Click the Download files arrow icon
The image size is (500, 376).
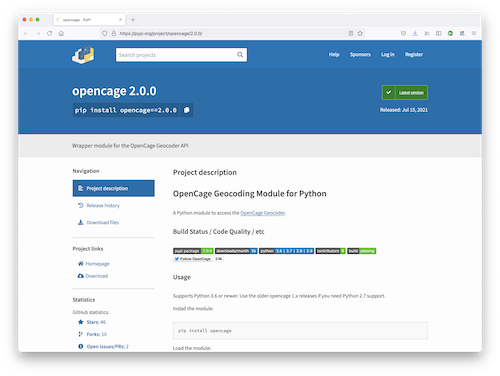click(80, 222)
